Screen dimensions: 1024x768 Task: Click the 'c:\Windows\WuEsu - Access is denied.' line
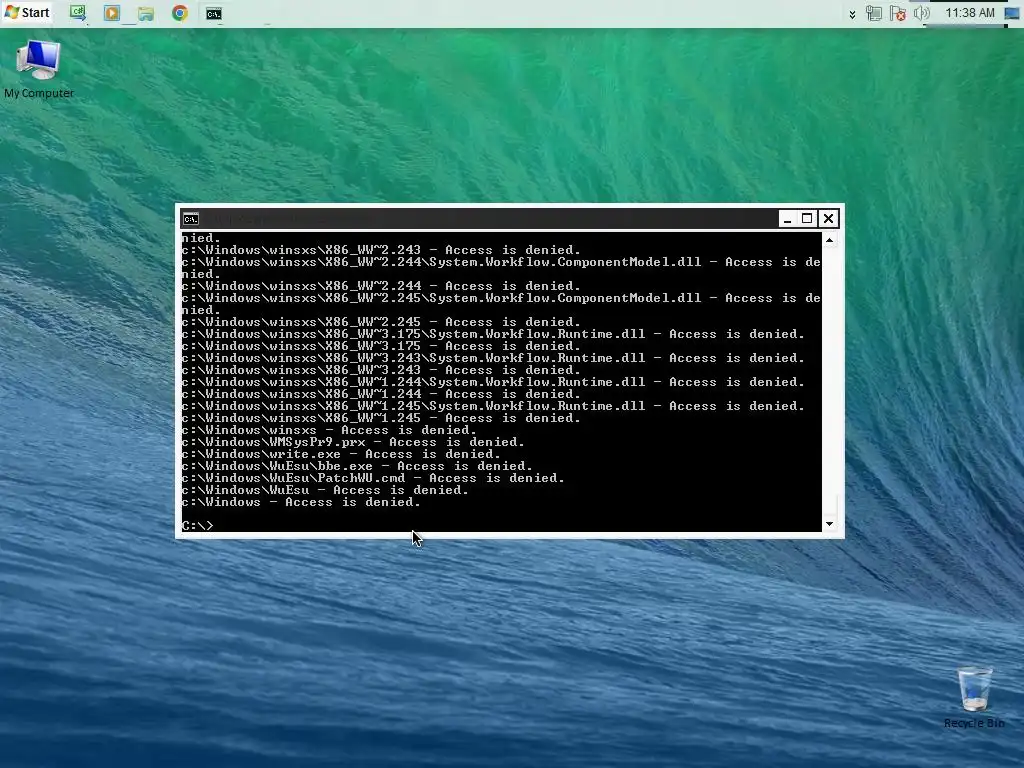[325, 490]
